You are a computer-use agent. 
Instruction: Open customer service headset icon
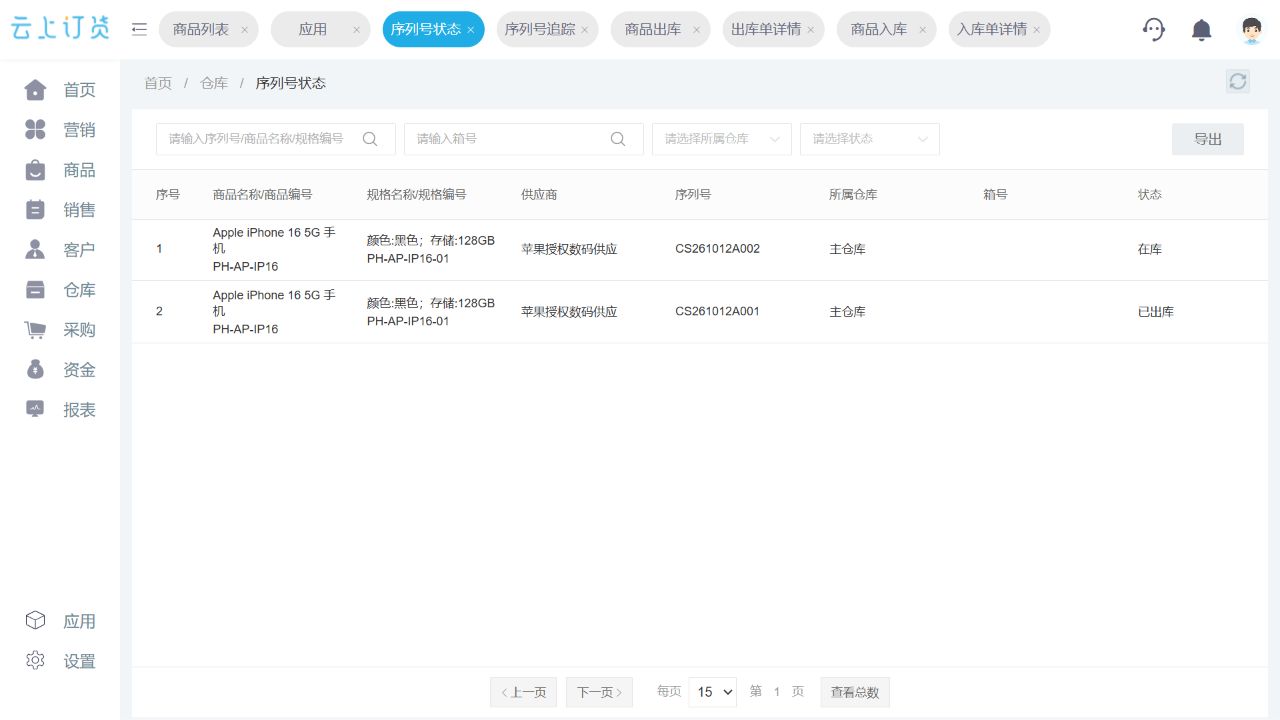pyautogui.click(x=1154, y=30)
